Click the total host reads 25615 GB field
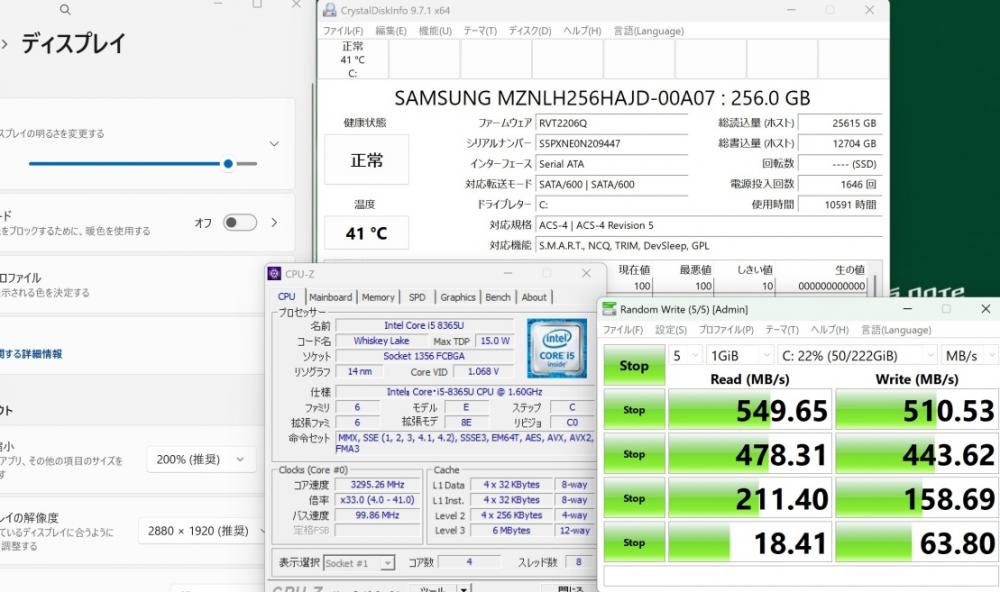 (840, 123)
